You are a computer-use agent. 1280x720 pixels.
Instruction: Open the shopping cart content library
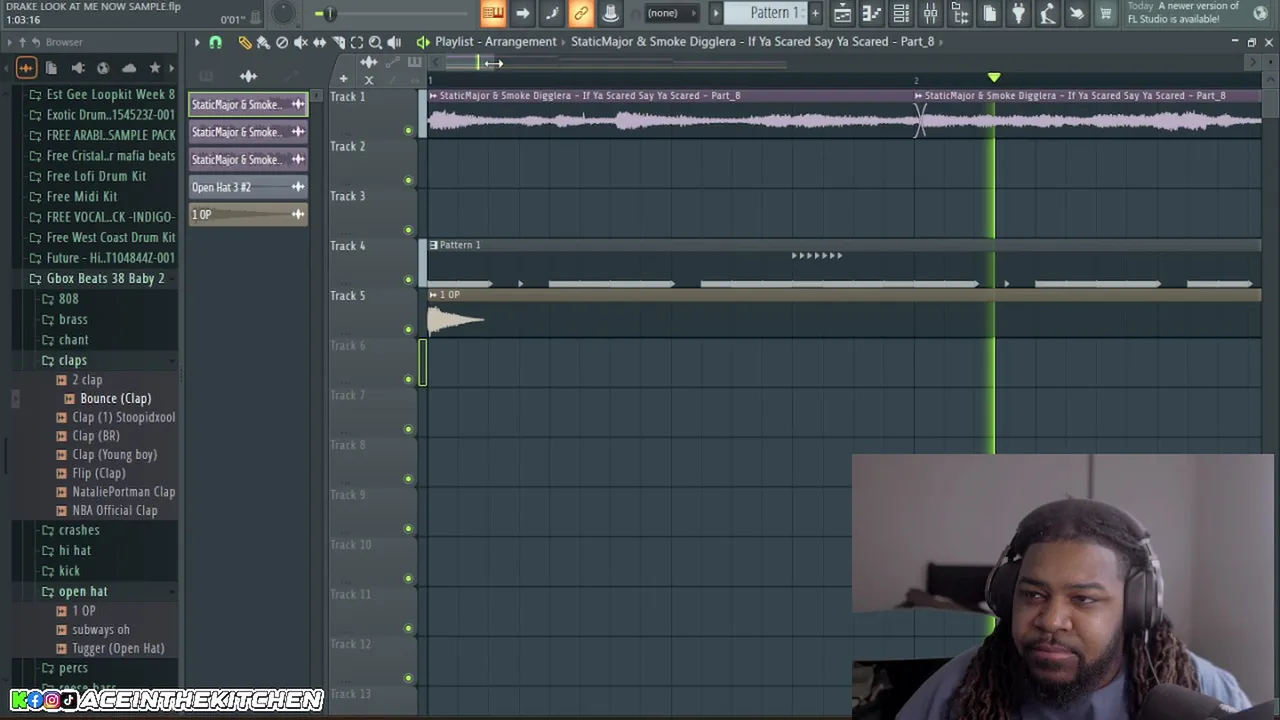[1105, 13]
